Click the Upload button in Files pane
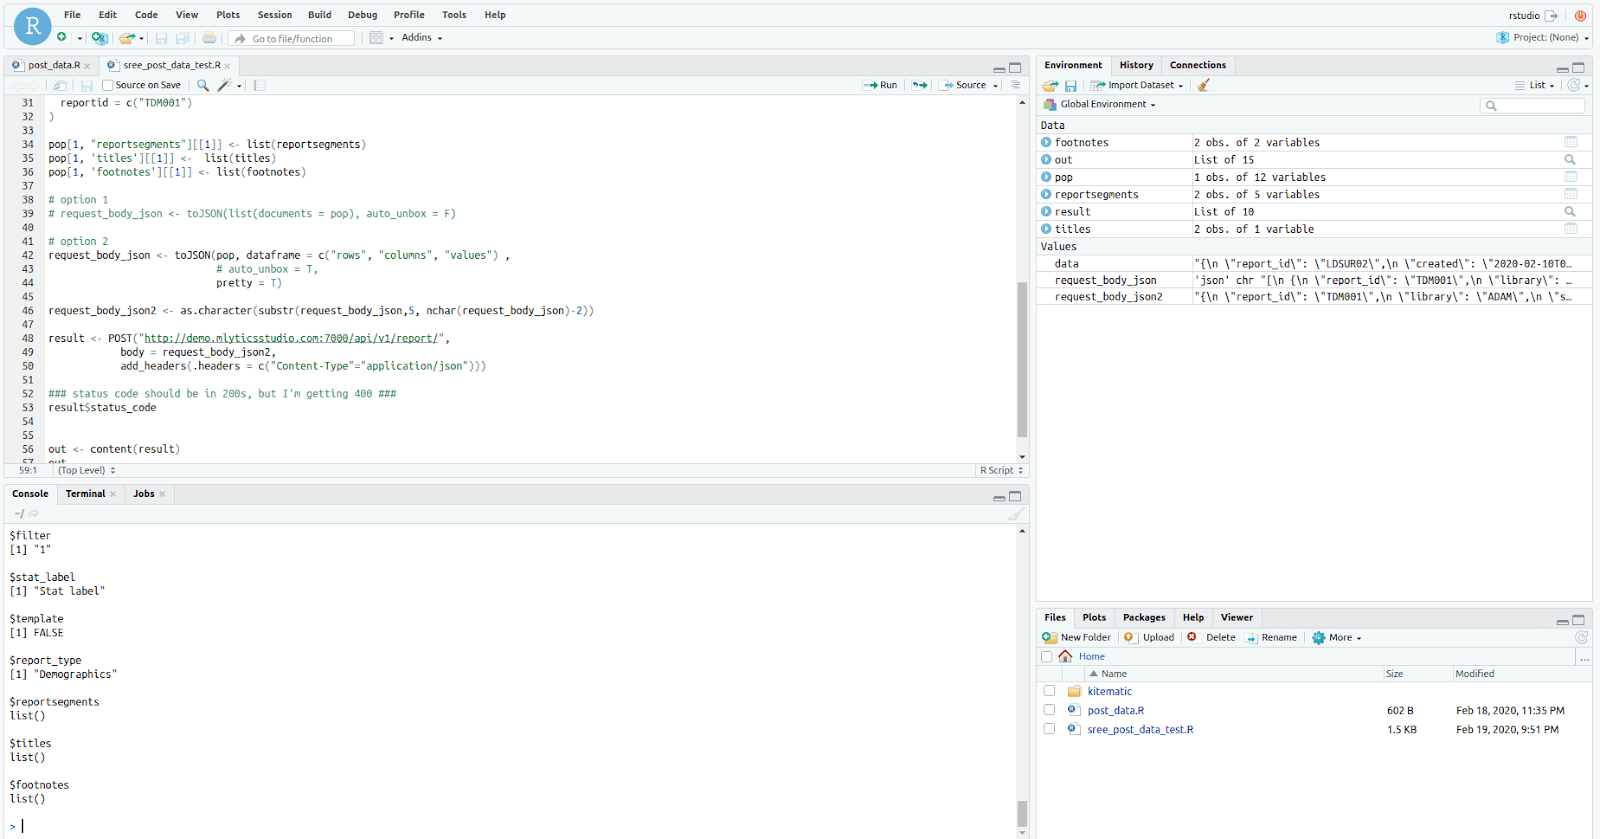Viewport: 1600px width, 839px height. pos(1149,637)
